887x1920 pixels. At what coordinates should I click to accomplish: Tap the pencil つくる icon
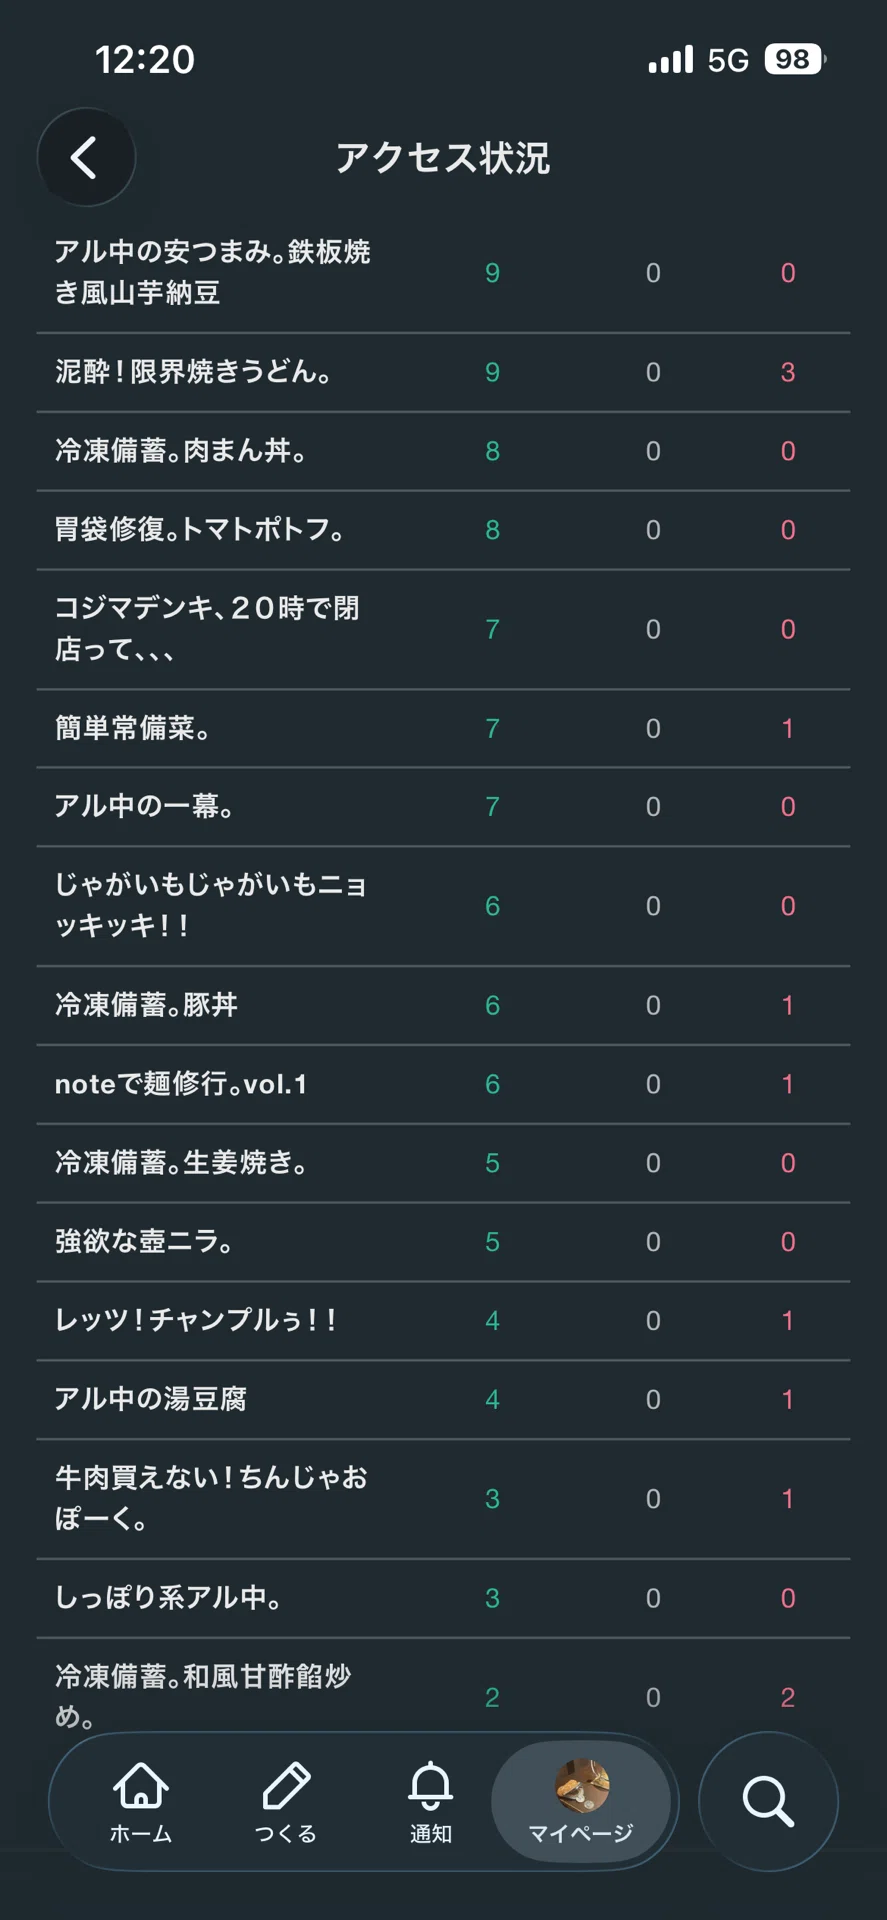286,1786
